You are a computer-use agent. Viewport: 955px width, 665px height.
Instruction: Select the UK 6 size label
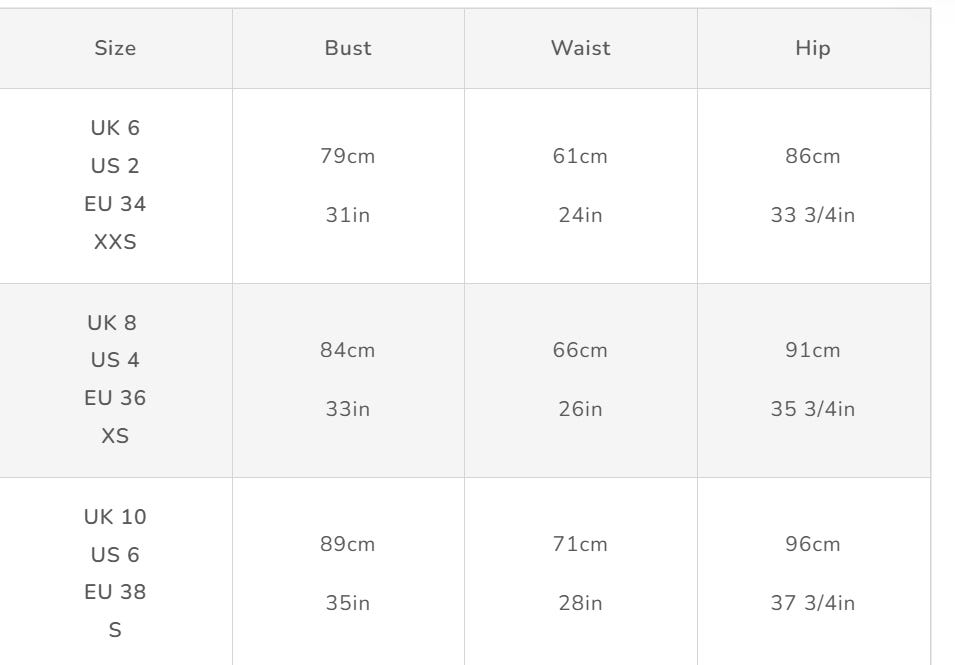[x=115, y=128]
